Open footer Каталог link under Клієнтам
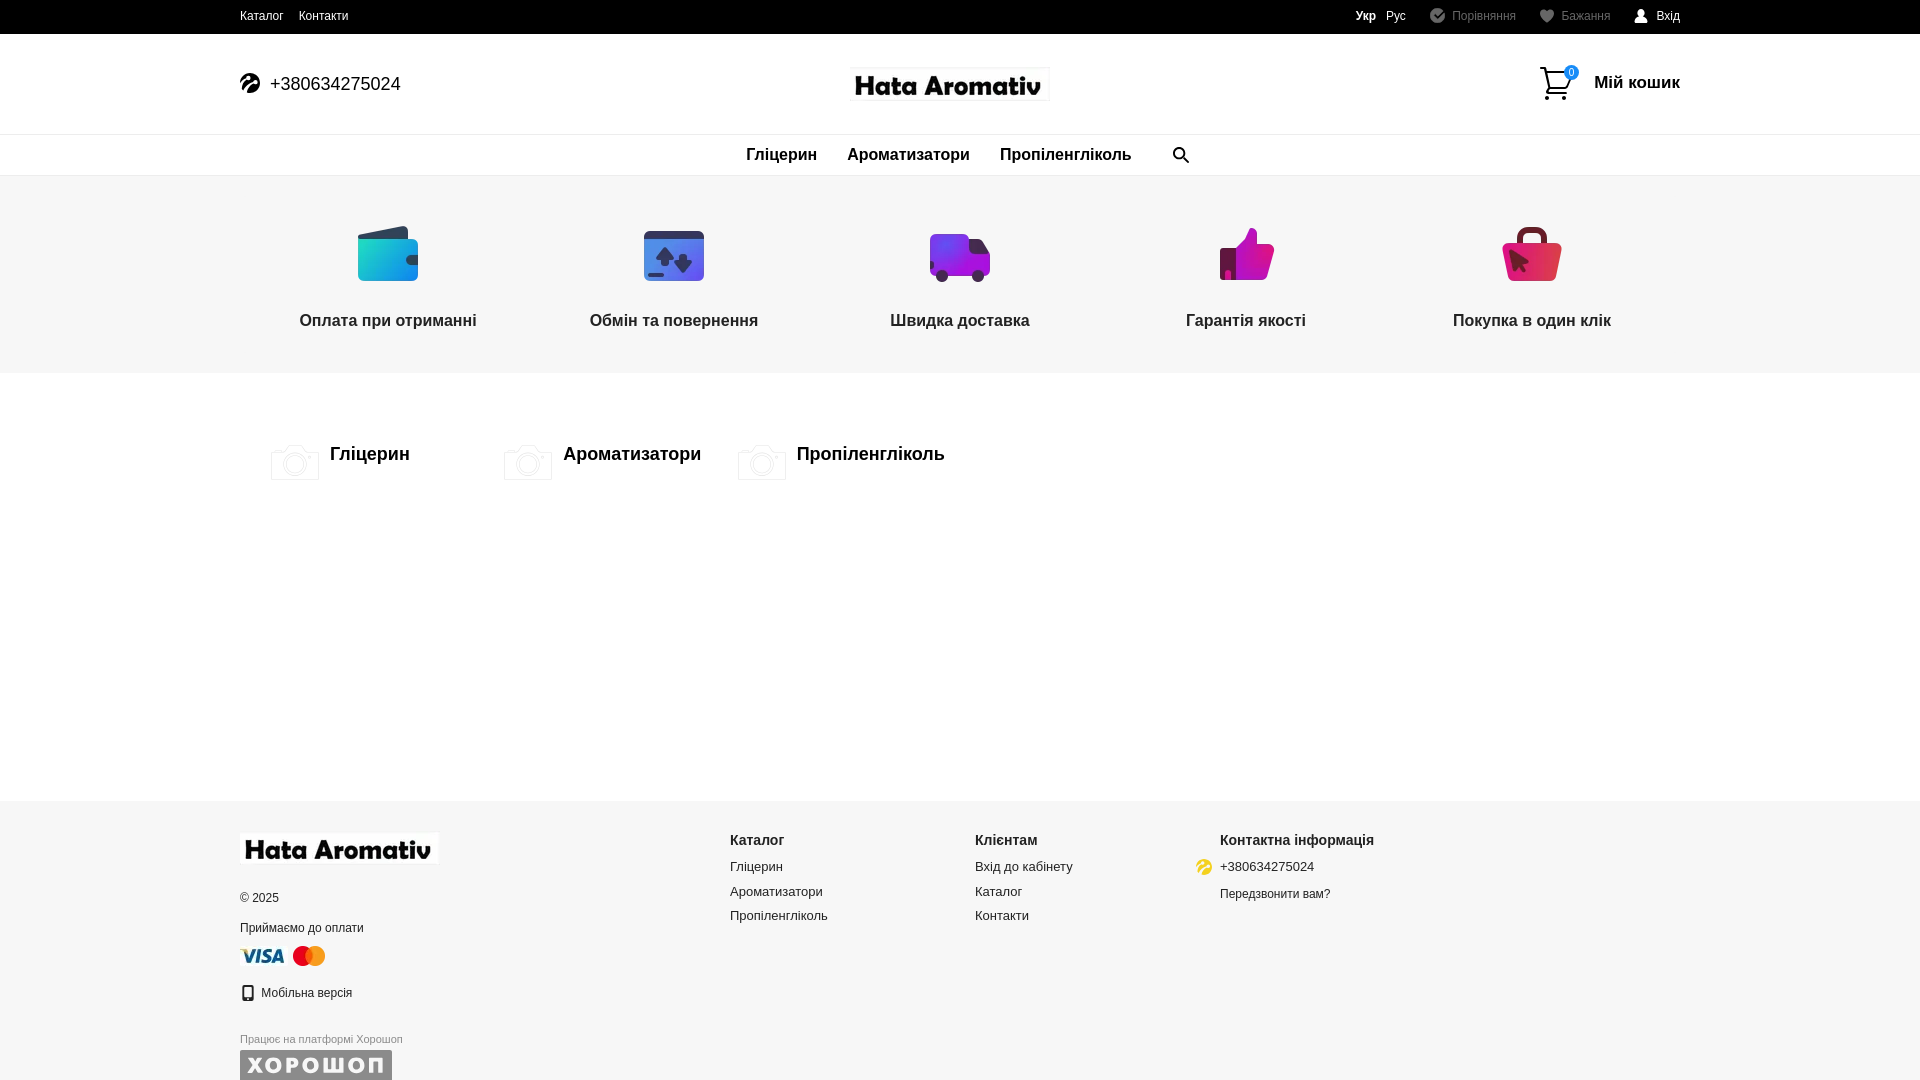The width and height of the screenshot is (1920, 1080). [x=998, y=892]
